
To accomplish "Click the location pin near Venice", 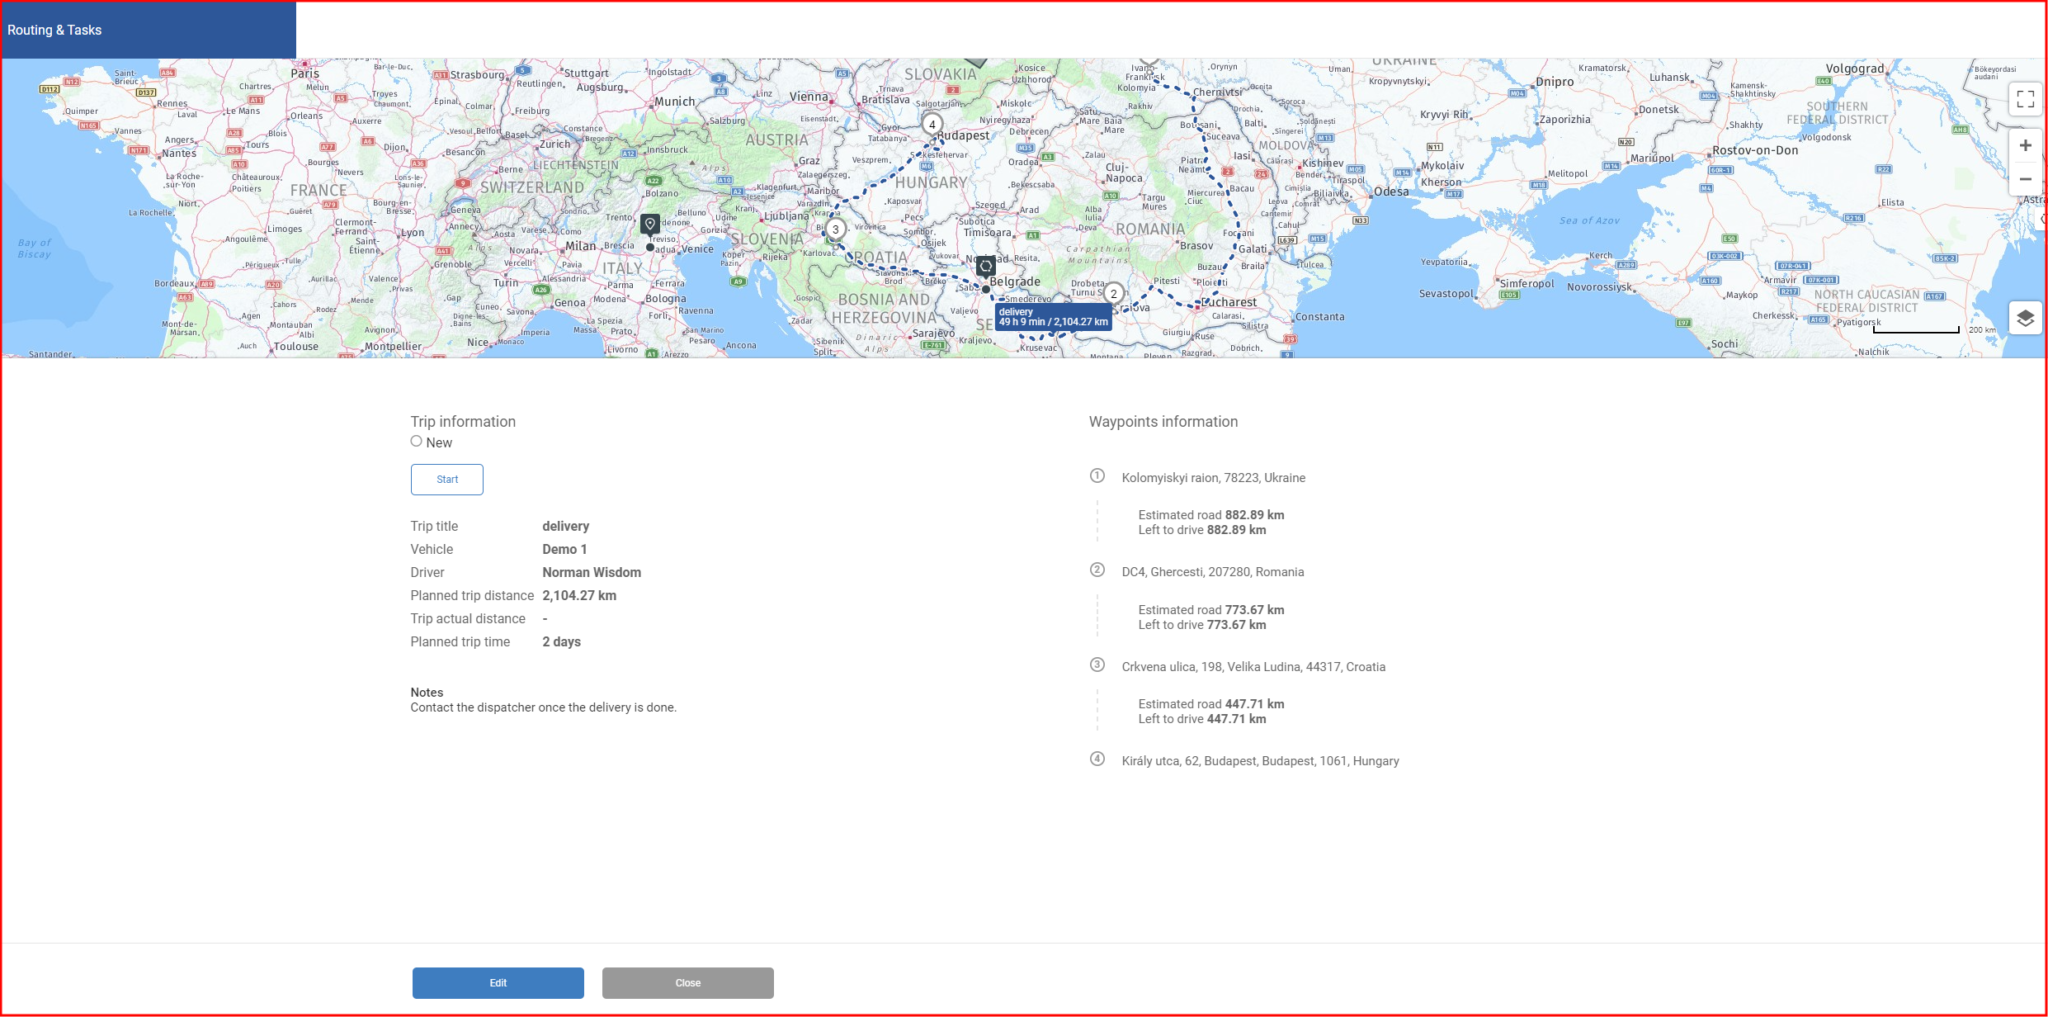I will 650,225.
